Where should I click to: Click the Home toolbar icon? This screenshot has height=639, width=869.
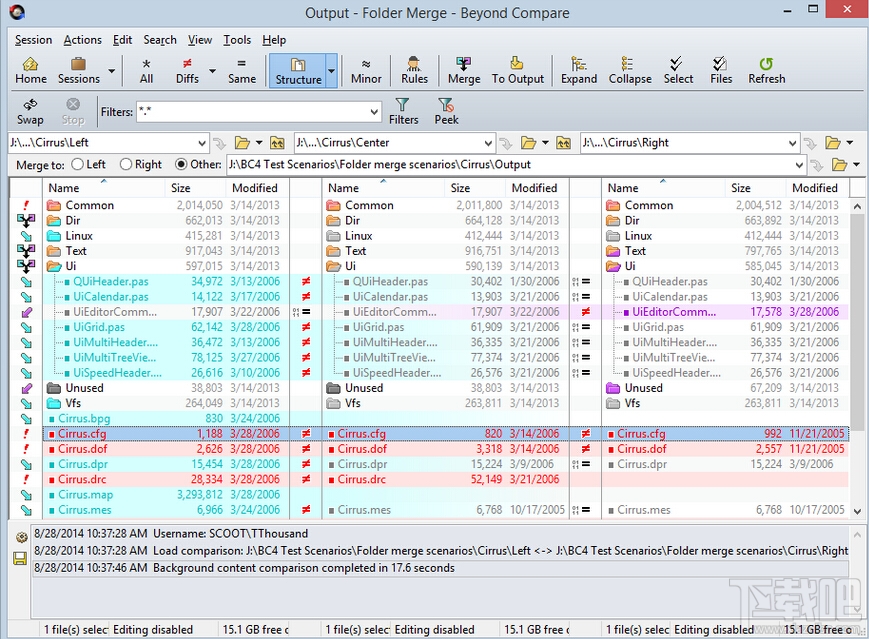[31, 70]
